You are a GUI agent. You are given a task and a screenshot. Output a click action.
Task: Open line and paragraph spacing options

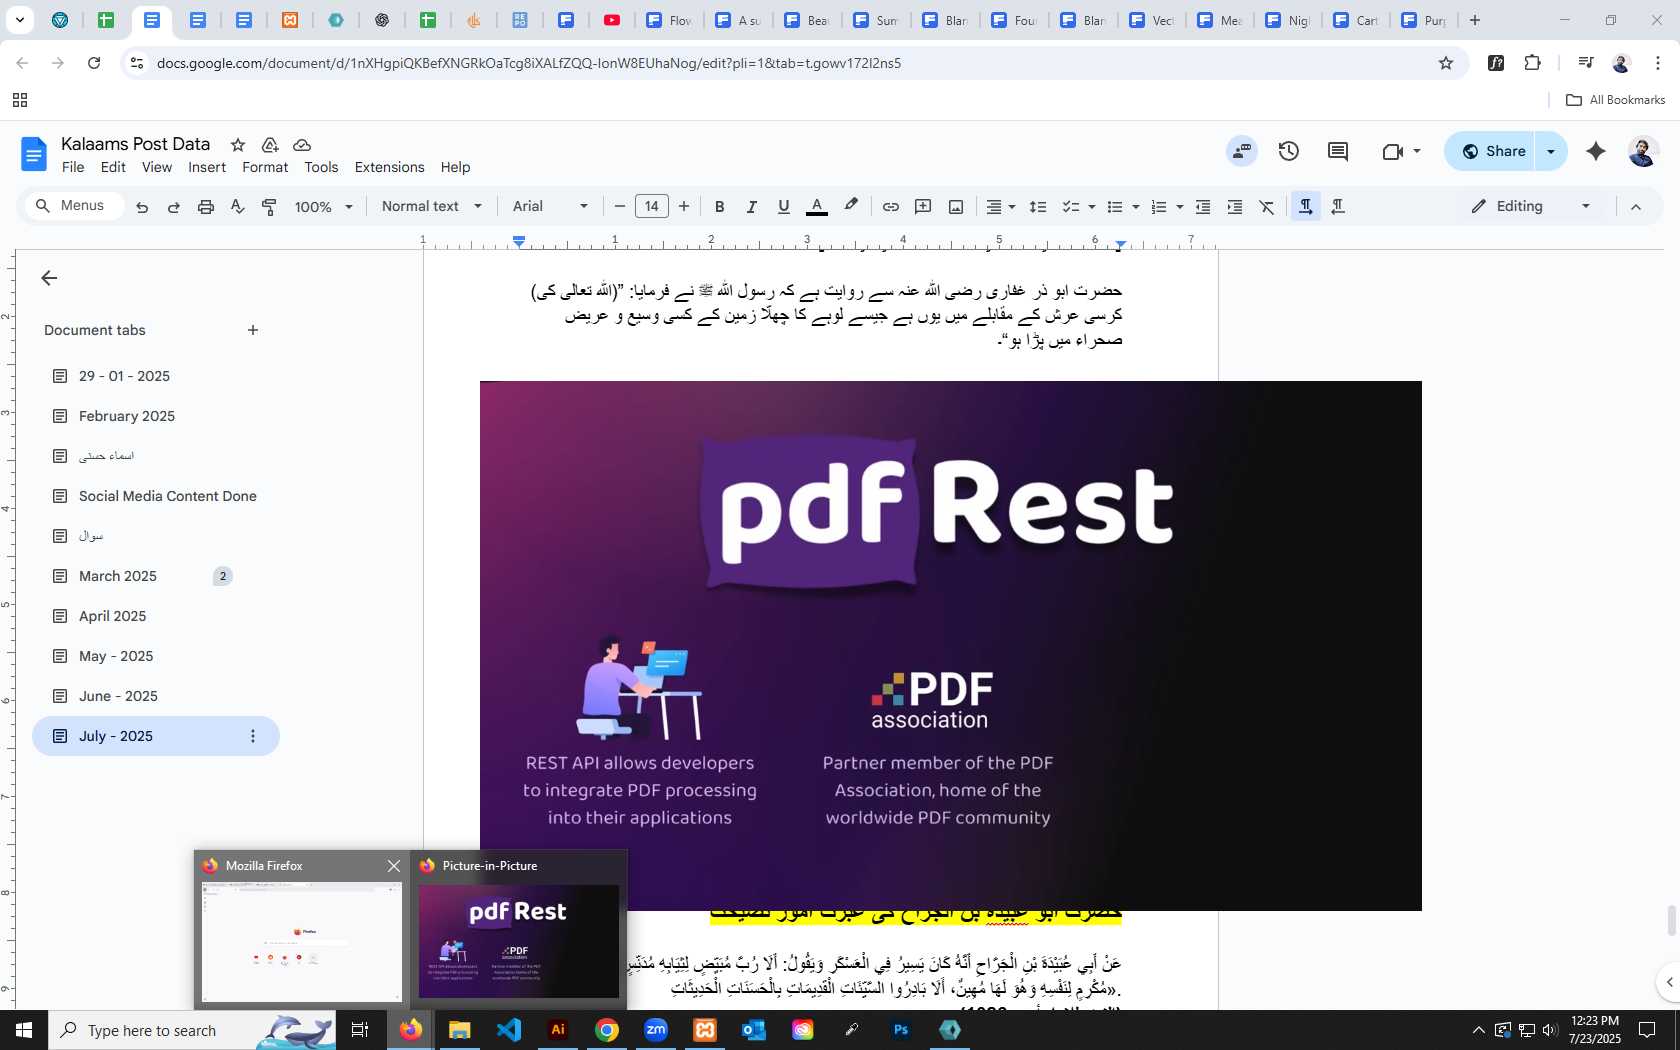click(x=1038, y=207)
